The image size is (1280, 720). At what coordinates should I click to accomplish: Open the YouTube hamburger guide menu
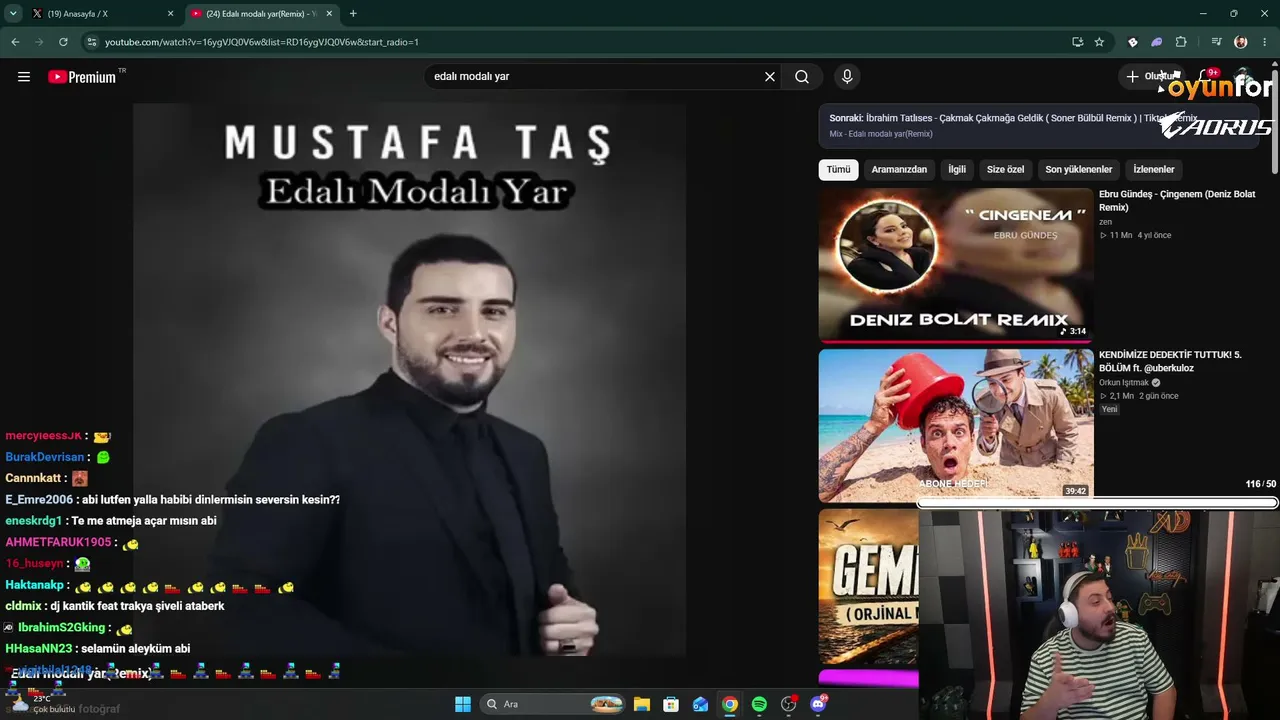pos(24,76)
